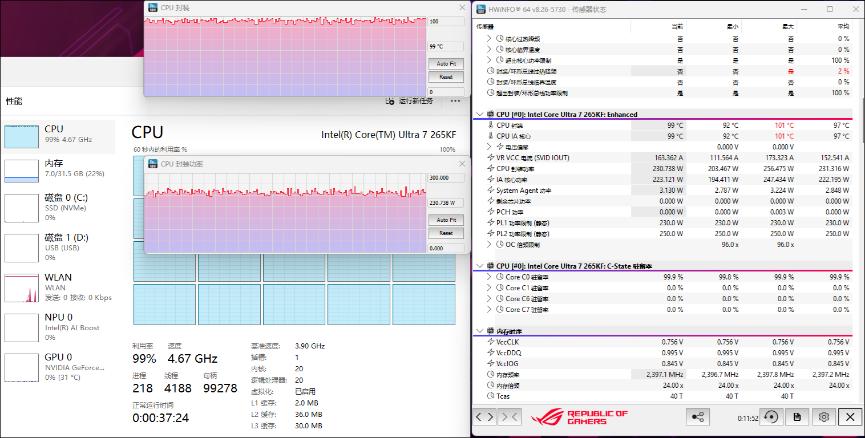This screenshot has width=865, height=438.
Task: Click lightning icon on PL1 power limit row
Action: 491,223
